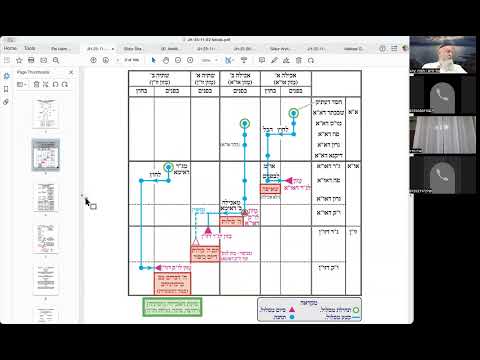
Task: Click the rotate icon in main toolbar
Action: (x=311, y=60)
